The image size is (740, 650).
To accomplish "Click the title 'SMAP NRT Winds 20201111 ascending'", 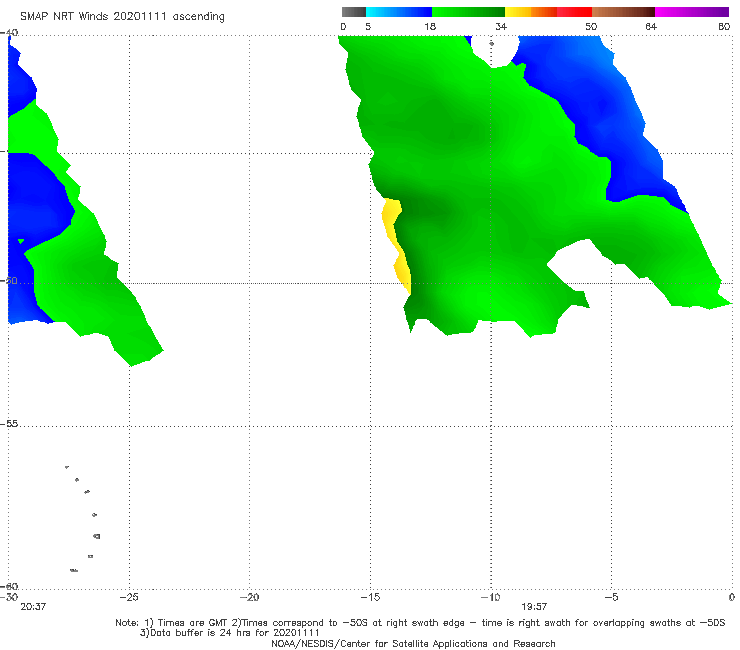I will tap(122, 17).
